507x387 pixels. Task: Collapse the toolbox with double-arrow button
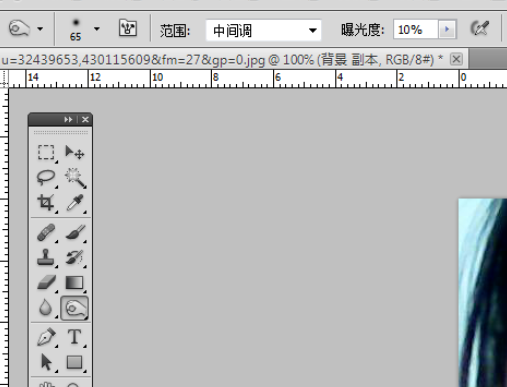coord(68,119)
